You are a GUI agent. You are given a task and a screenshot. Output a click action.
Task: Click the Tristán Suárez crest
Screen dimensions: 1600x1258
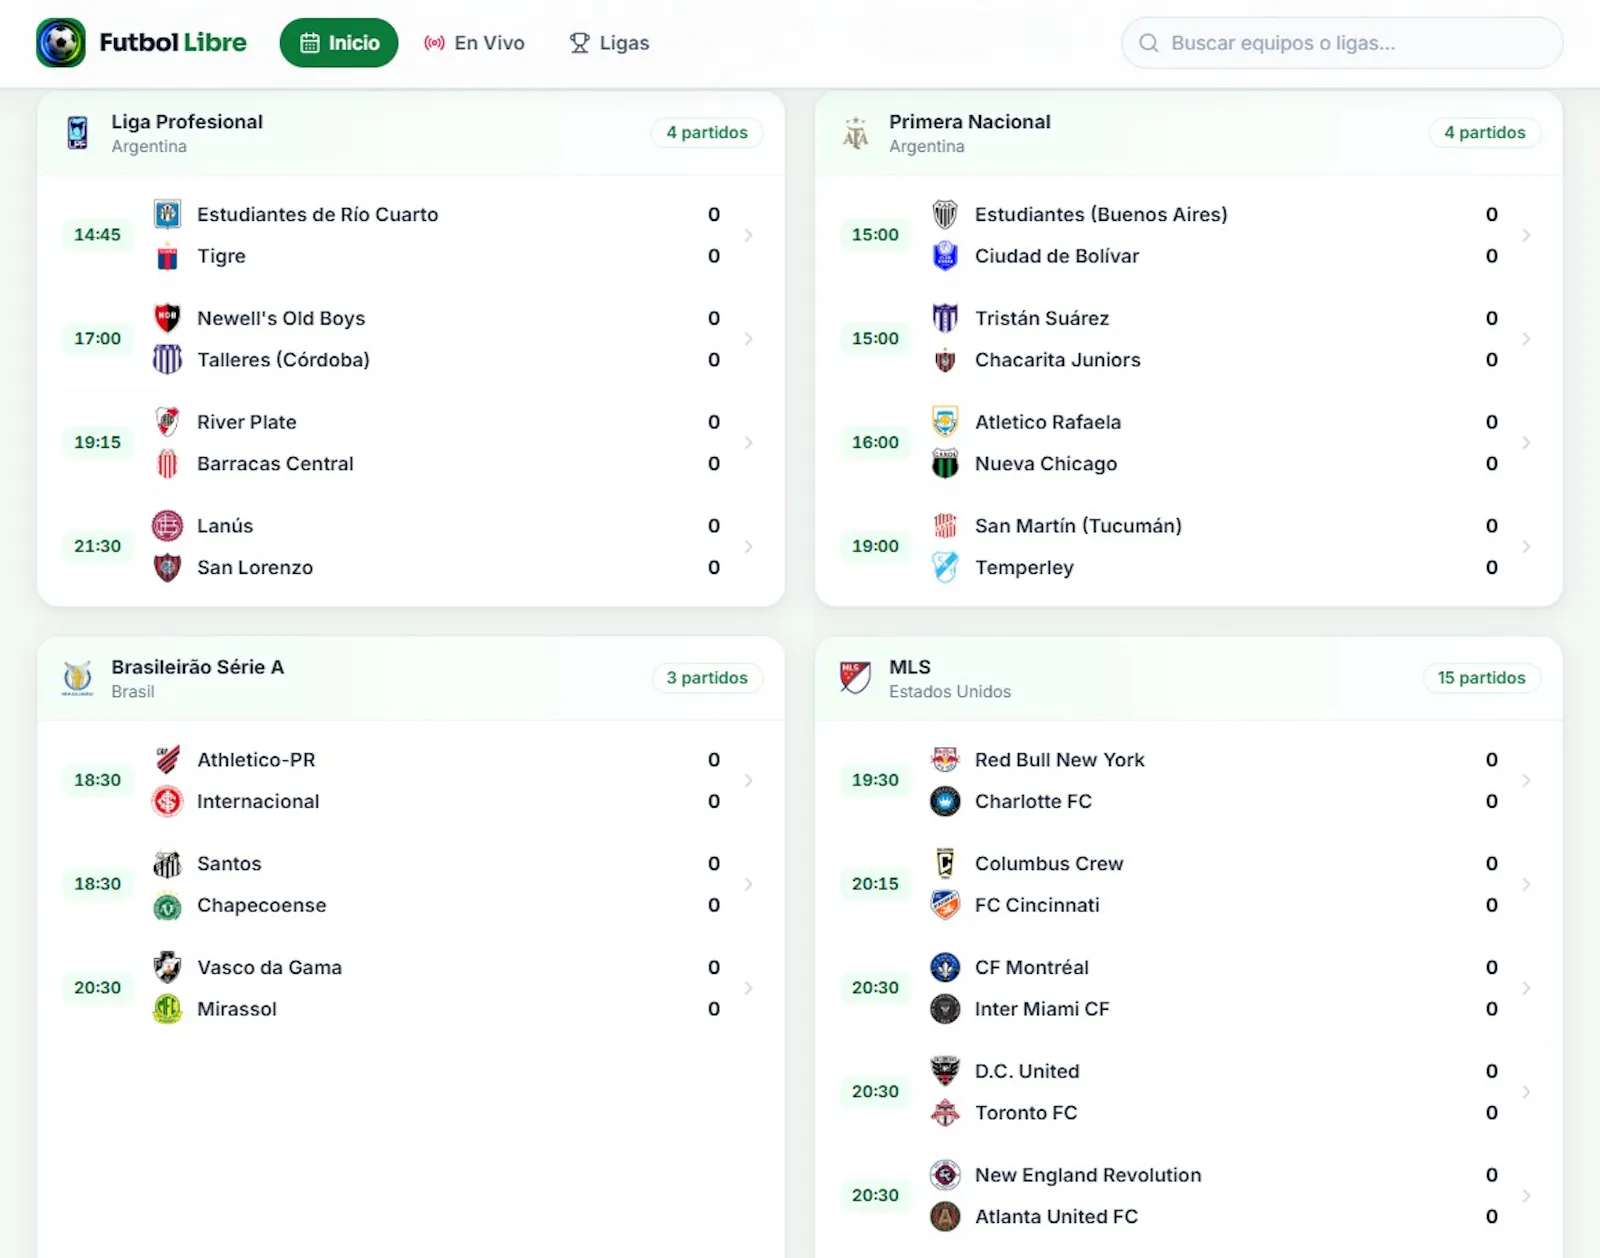945,318
